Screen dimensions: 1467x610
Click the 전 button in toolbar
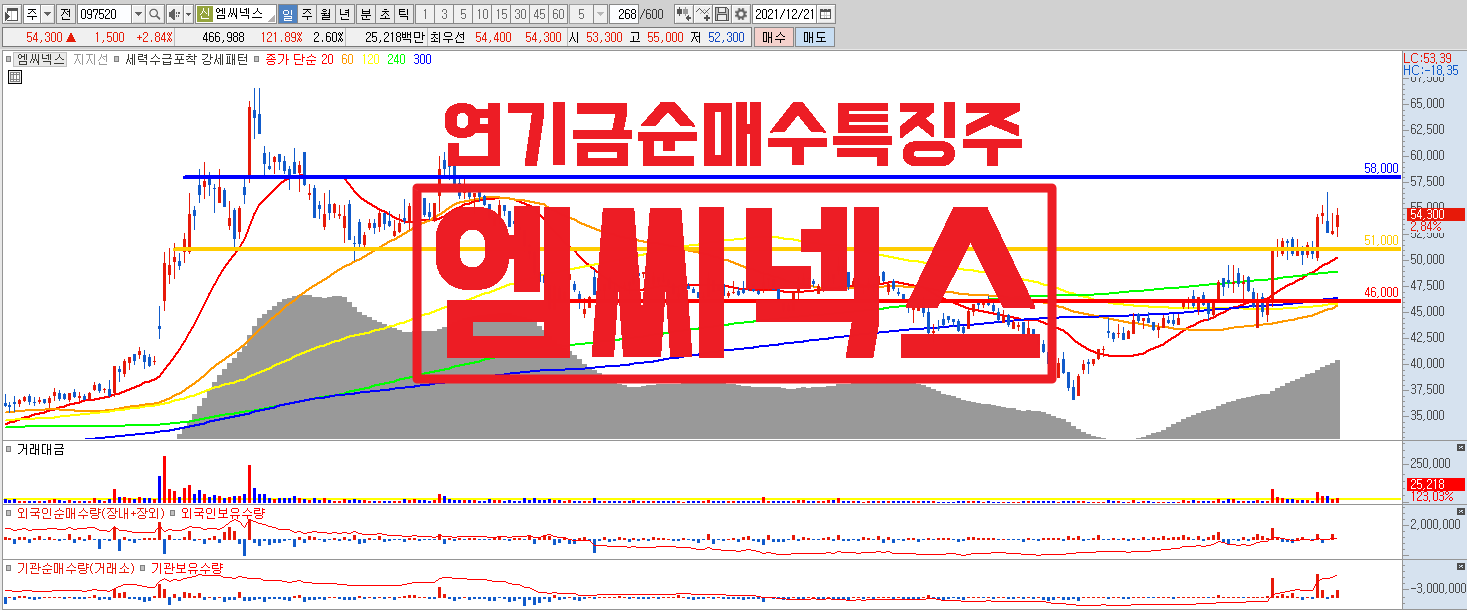tap(66, 14)
